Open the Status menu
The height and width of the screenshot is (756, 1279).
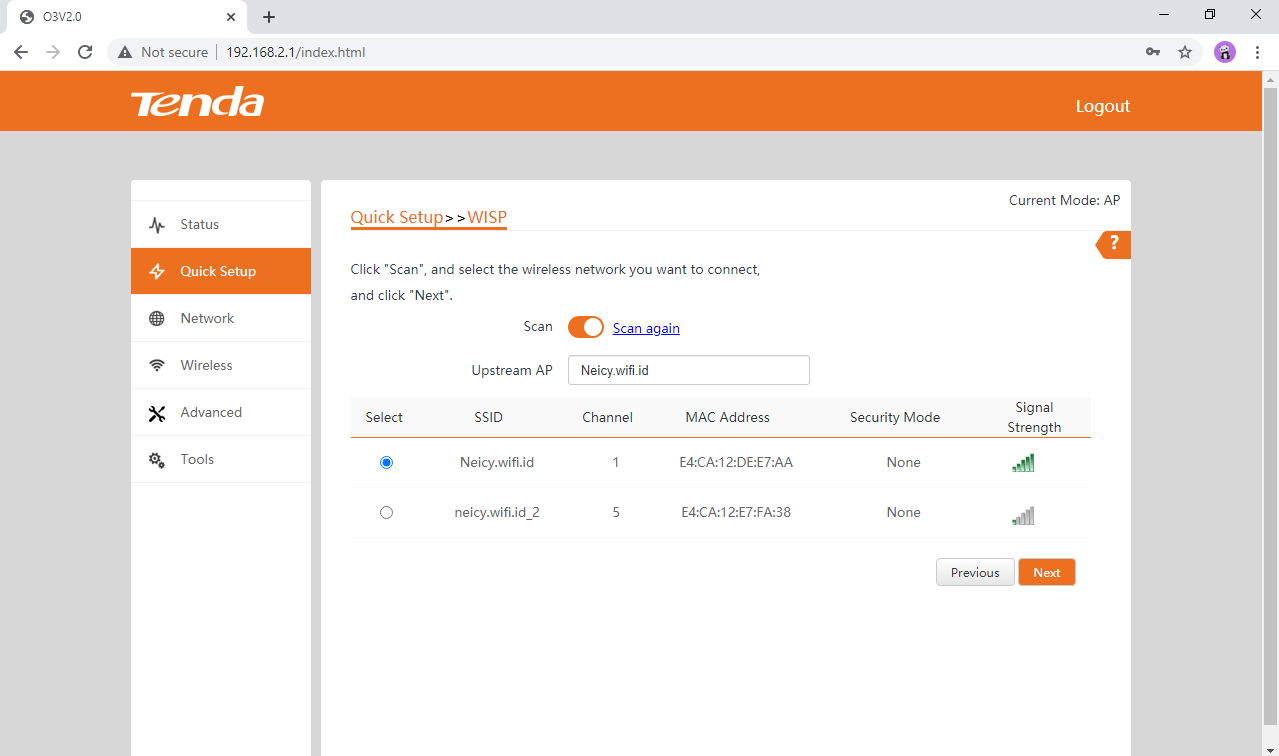click(221, 225)
